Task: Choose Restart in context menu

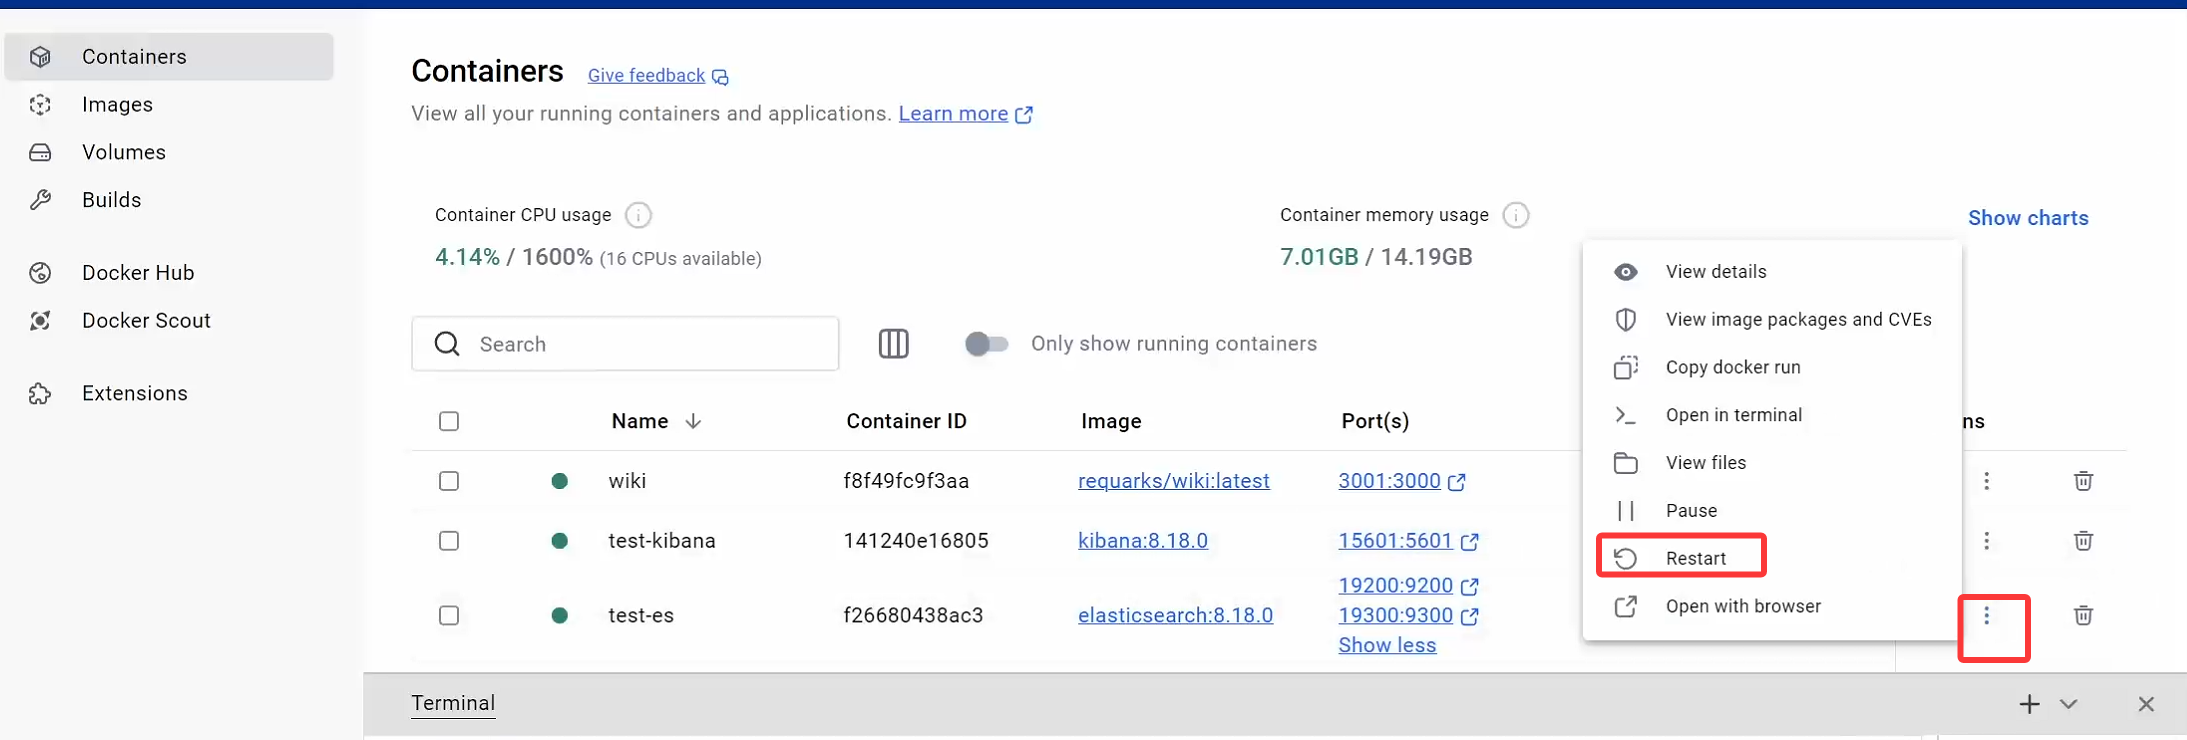Action: [x=1772, y=558]
